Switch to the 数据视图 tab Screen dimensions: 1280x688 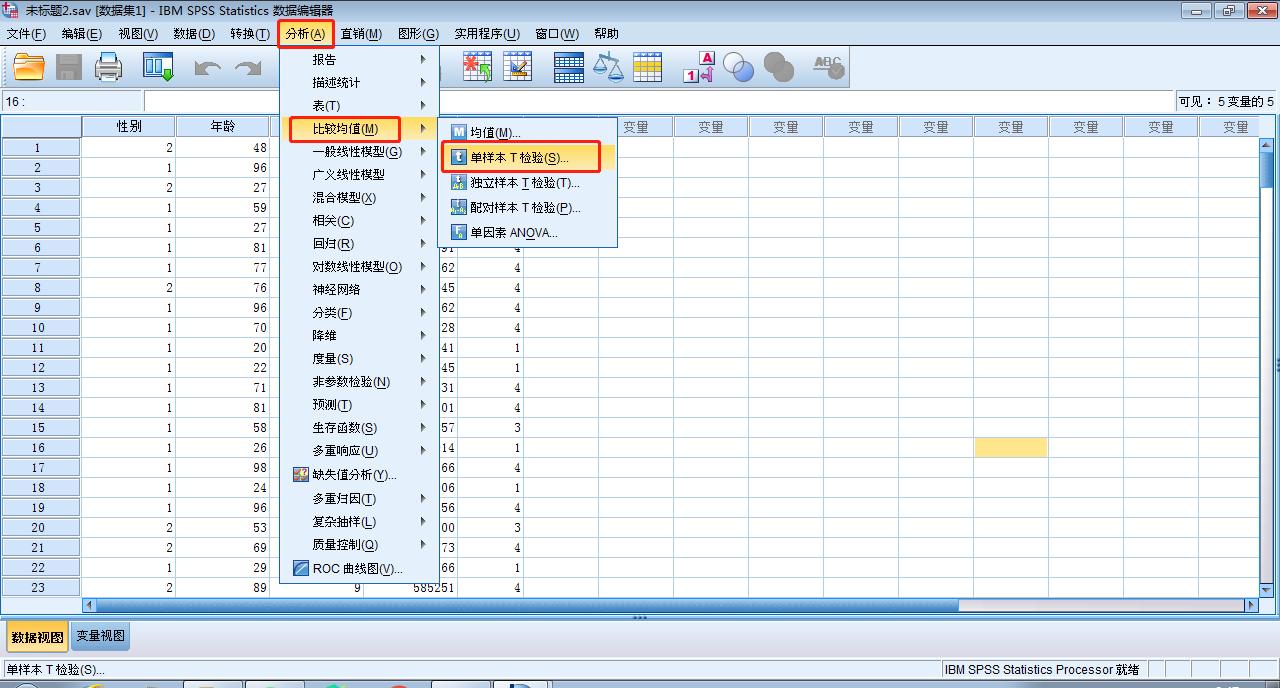[37, 634]
